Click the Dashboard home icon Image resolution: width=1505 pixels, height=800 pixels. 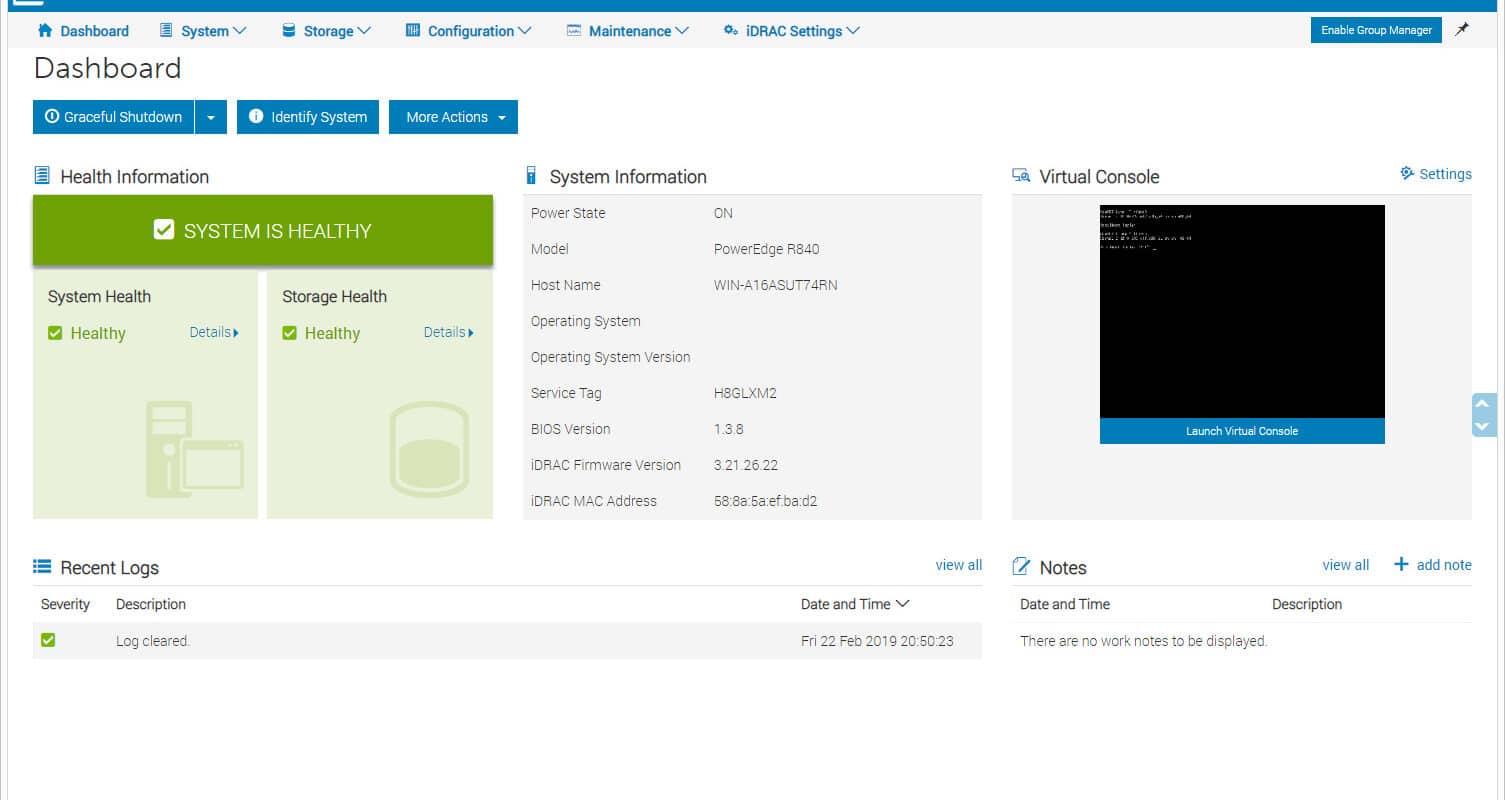pyautogui.click(x=44, y=31)
